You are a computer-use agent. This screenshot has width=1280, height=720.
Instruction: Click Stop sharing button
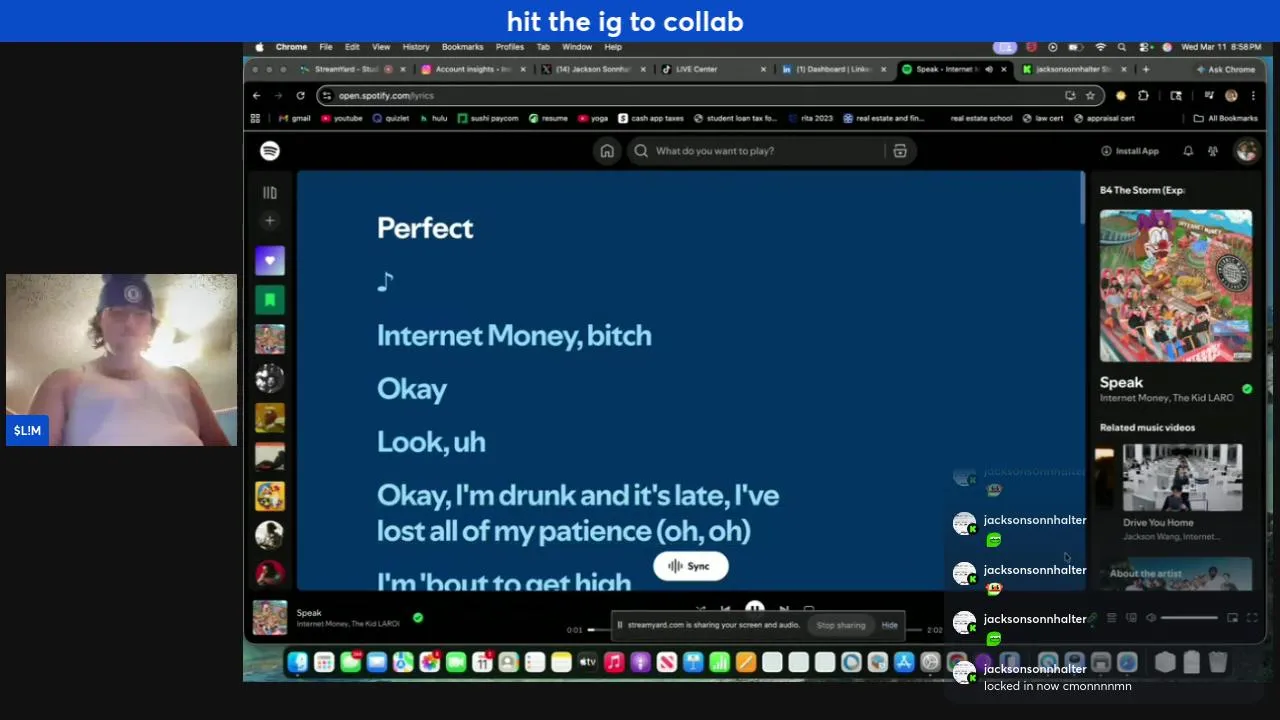pyautogui.click(x=841, y=626)
